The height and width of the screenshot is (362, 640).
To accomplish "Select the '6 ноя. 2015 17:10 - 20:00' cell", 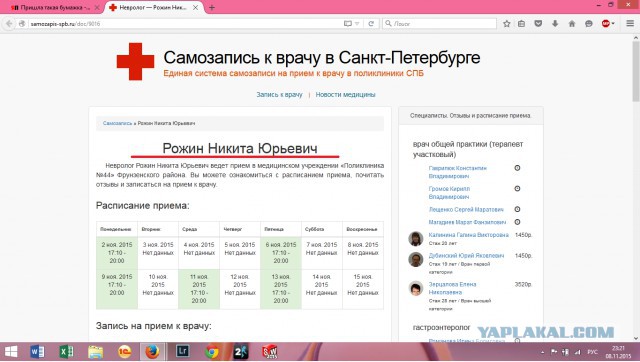I will pyautogui.click(x=281, y=253).
